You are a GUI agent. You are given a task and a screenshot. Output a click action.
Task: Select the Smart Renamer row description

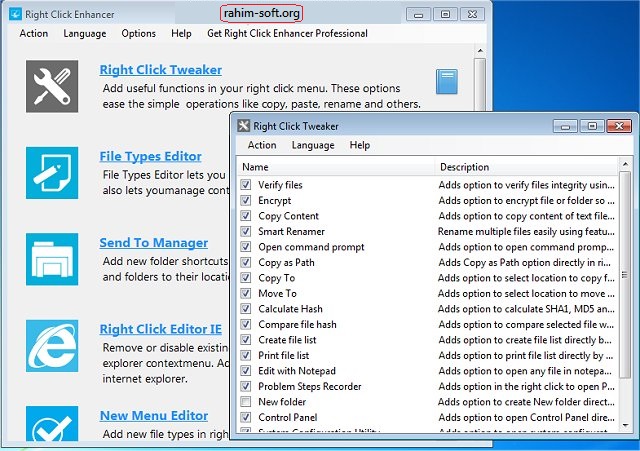(x=526, y=231)
